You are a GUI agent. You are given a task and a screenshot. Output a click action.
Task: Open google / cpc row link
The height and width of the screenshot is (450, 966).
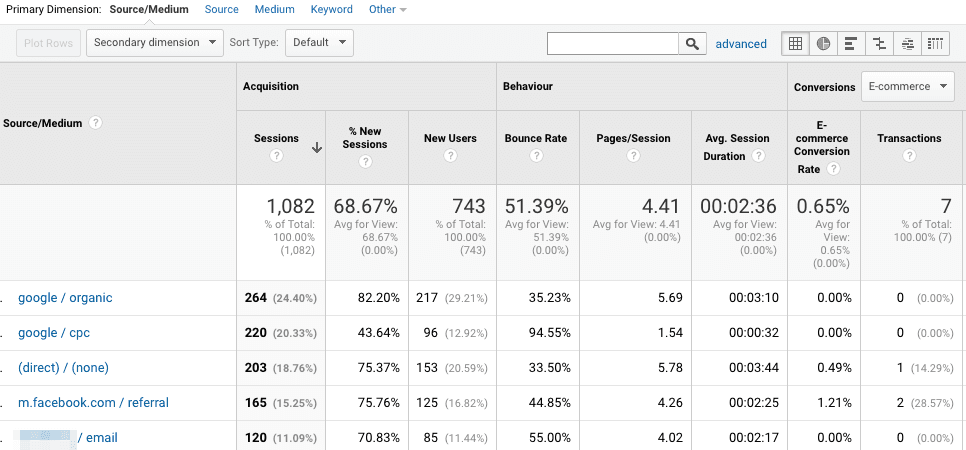[54, 333]
